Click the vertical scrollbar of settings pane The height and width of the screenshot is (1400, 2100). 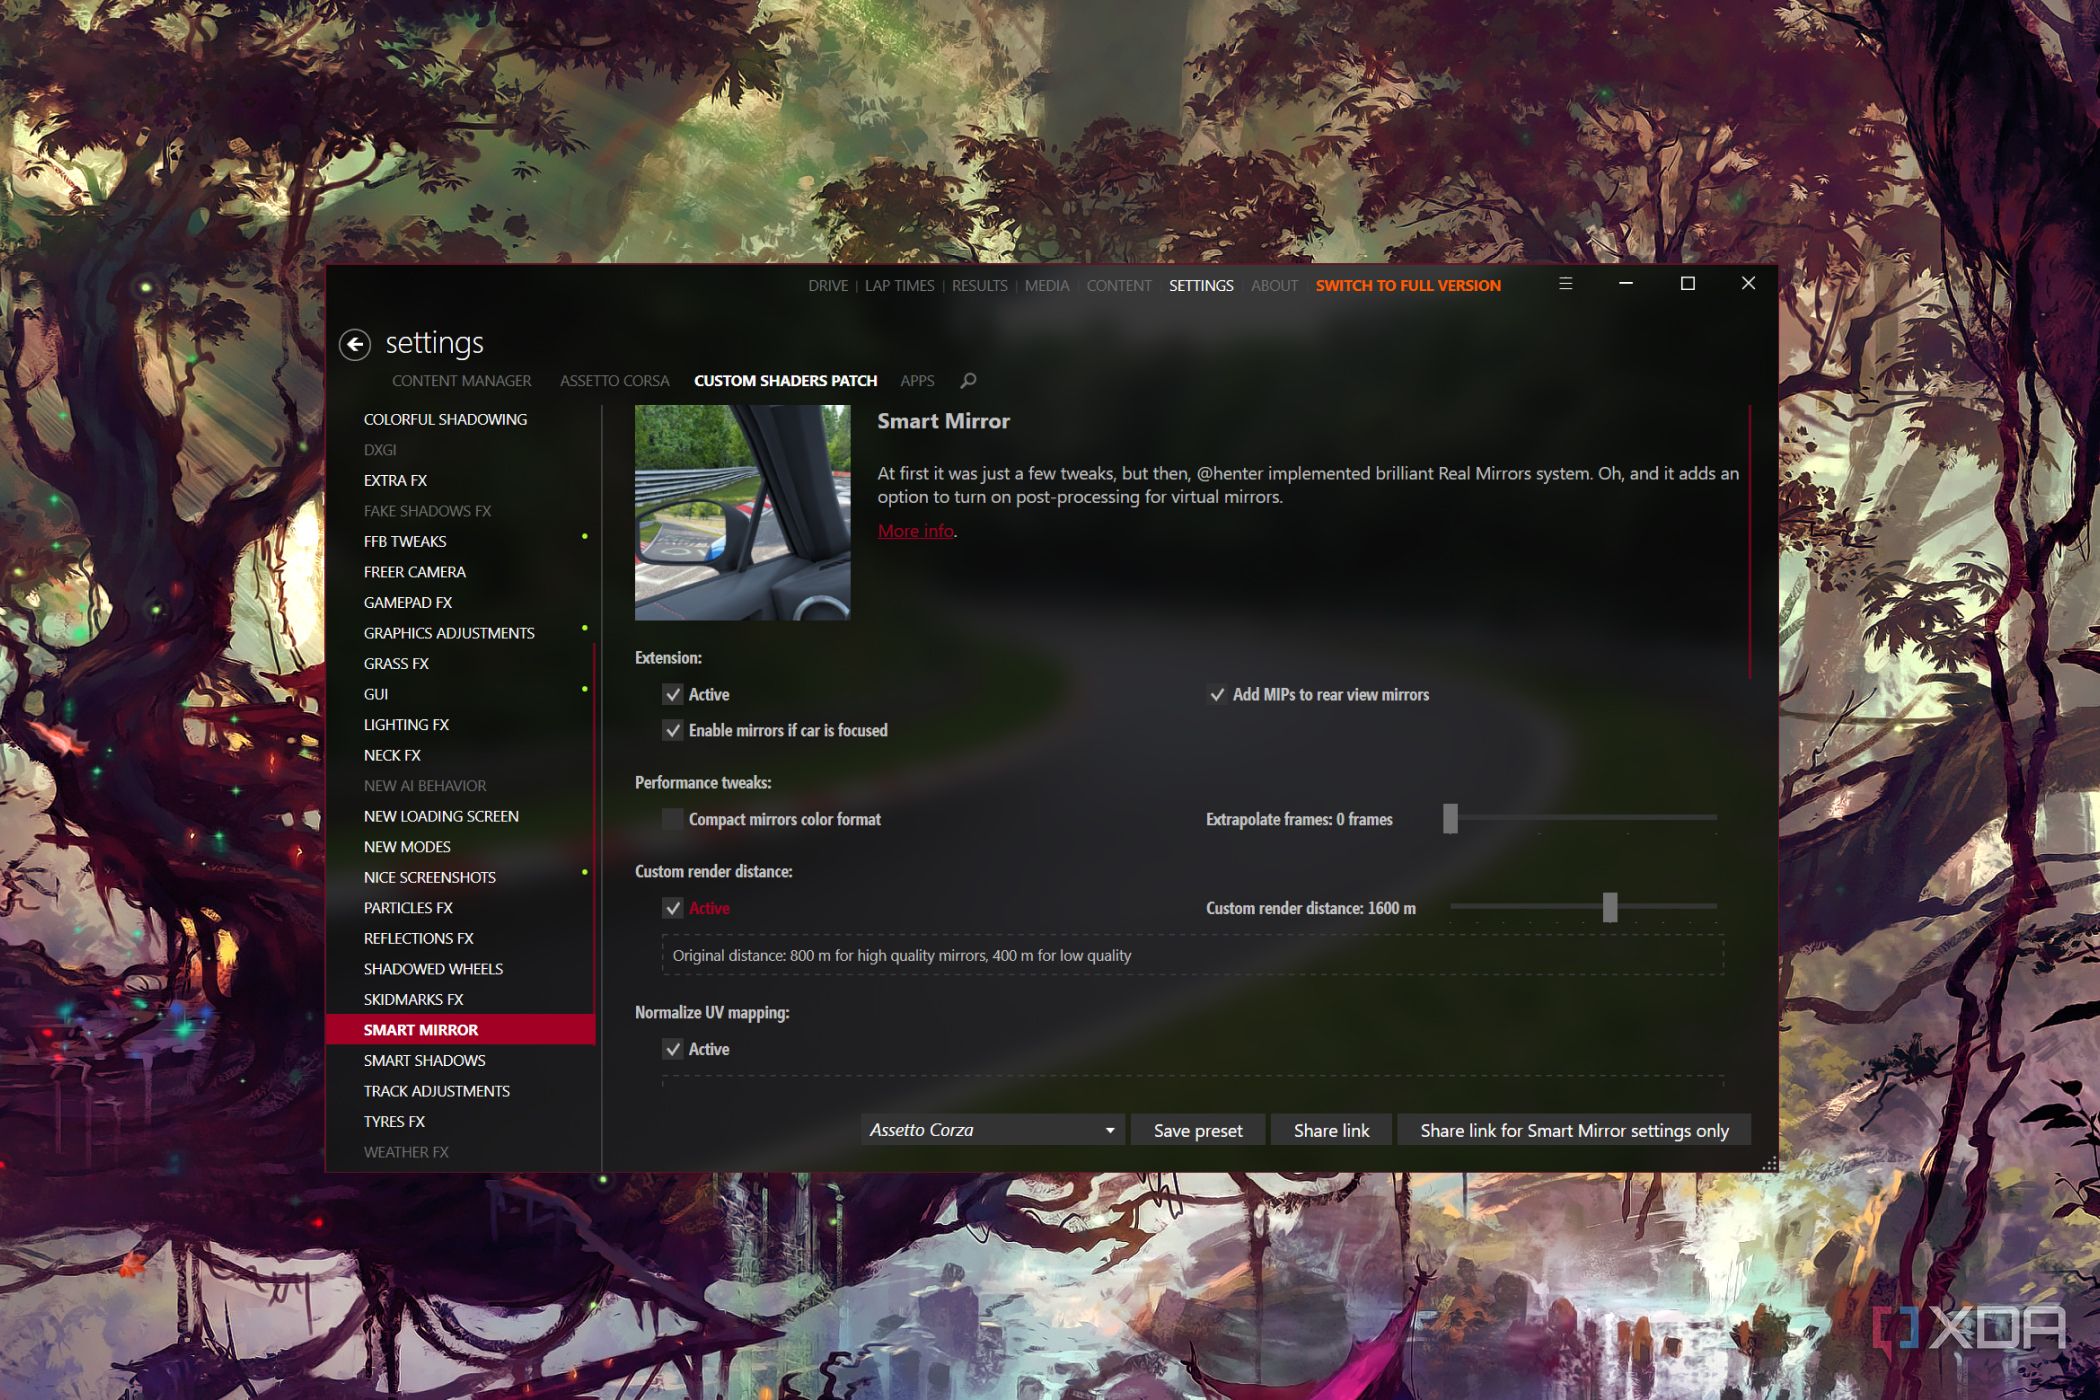(x=1749, y=541)
